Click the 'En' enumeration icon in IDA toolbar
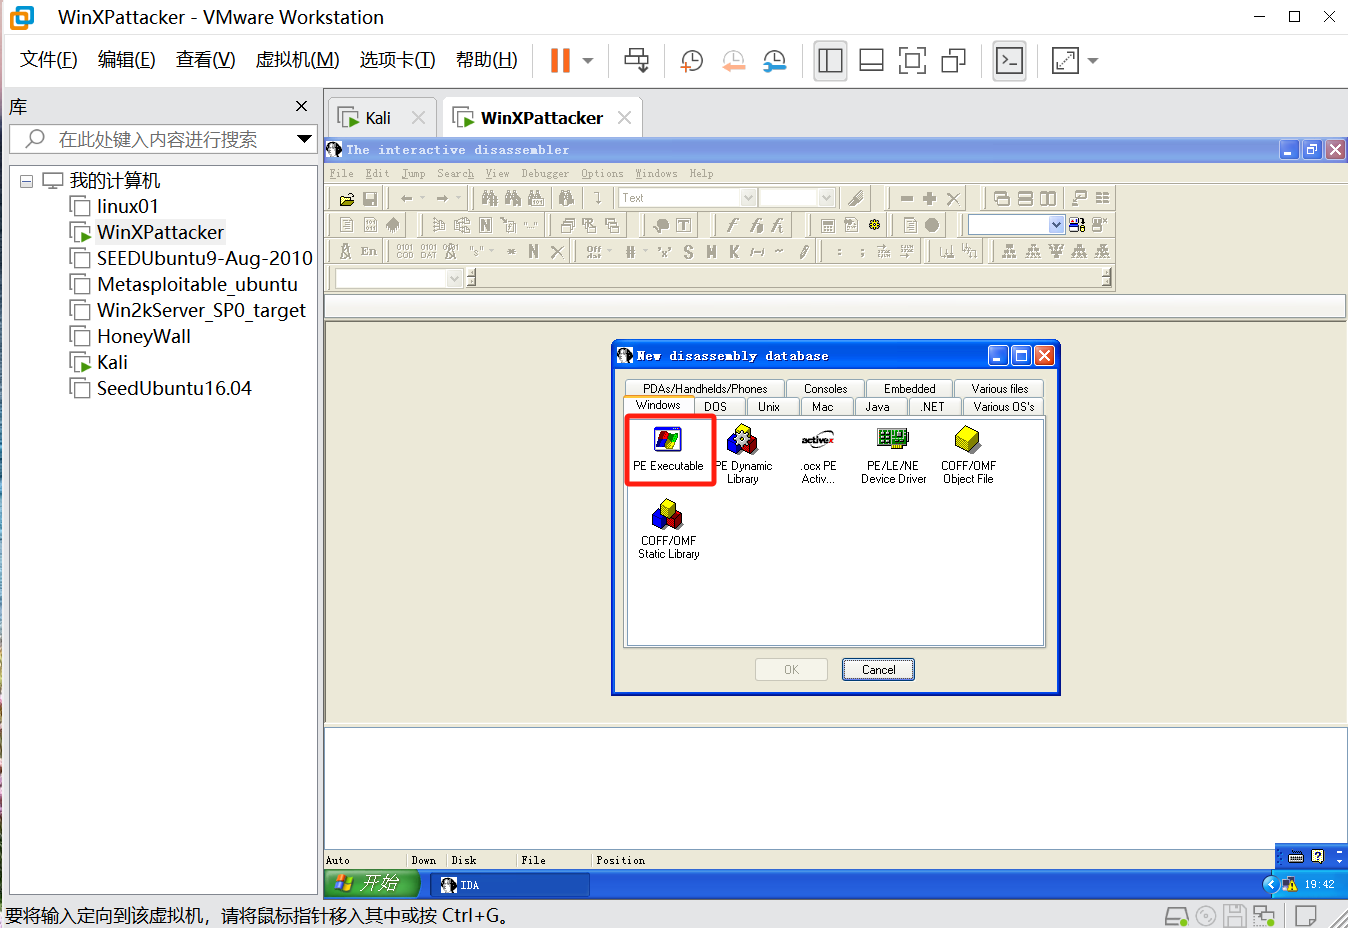 (369, 251)
